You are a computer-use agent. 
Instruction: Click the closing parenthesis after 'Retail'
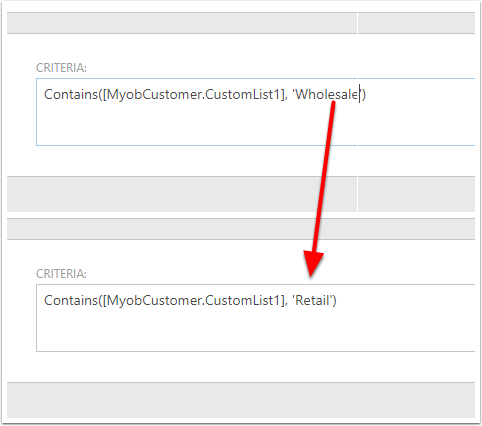334,300
